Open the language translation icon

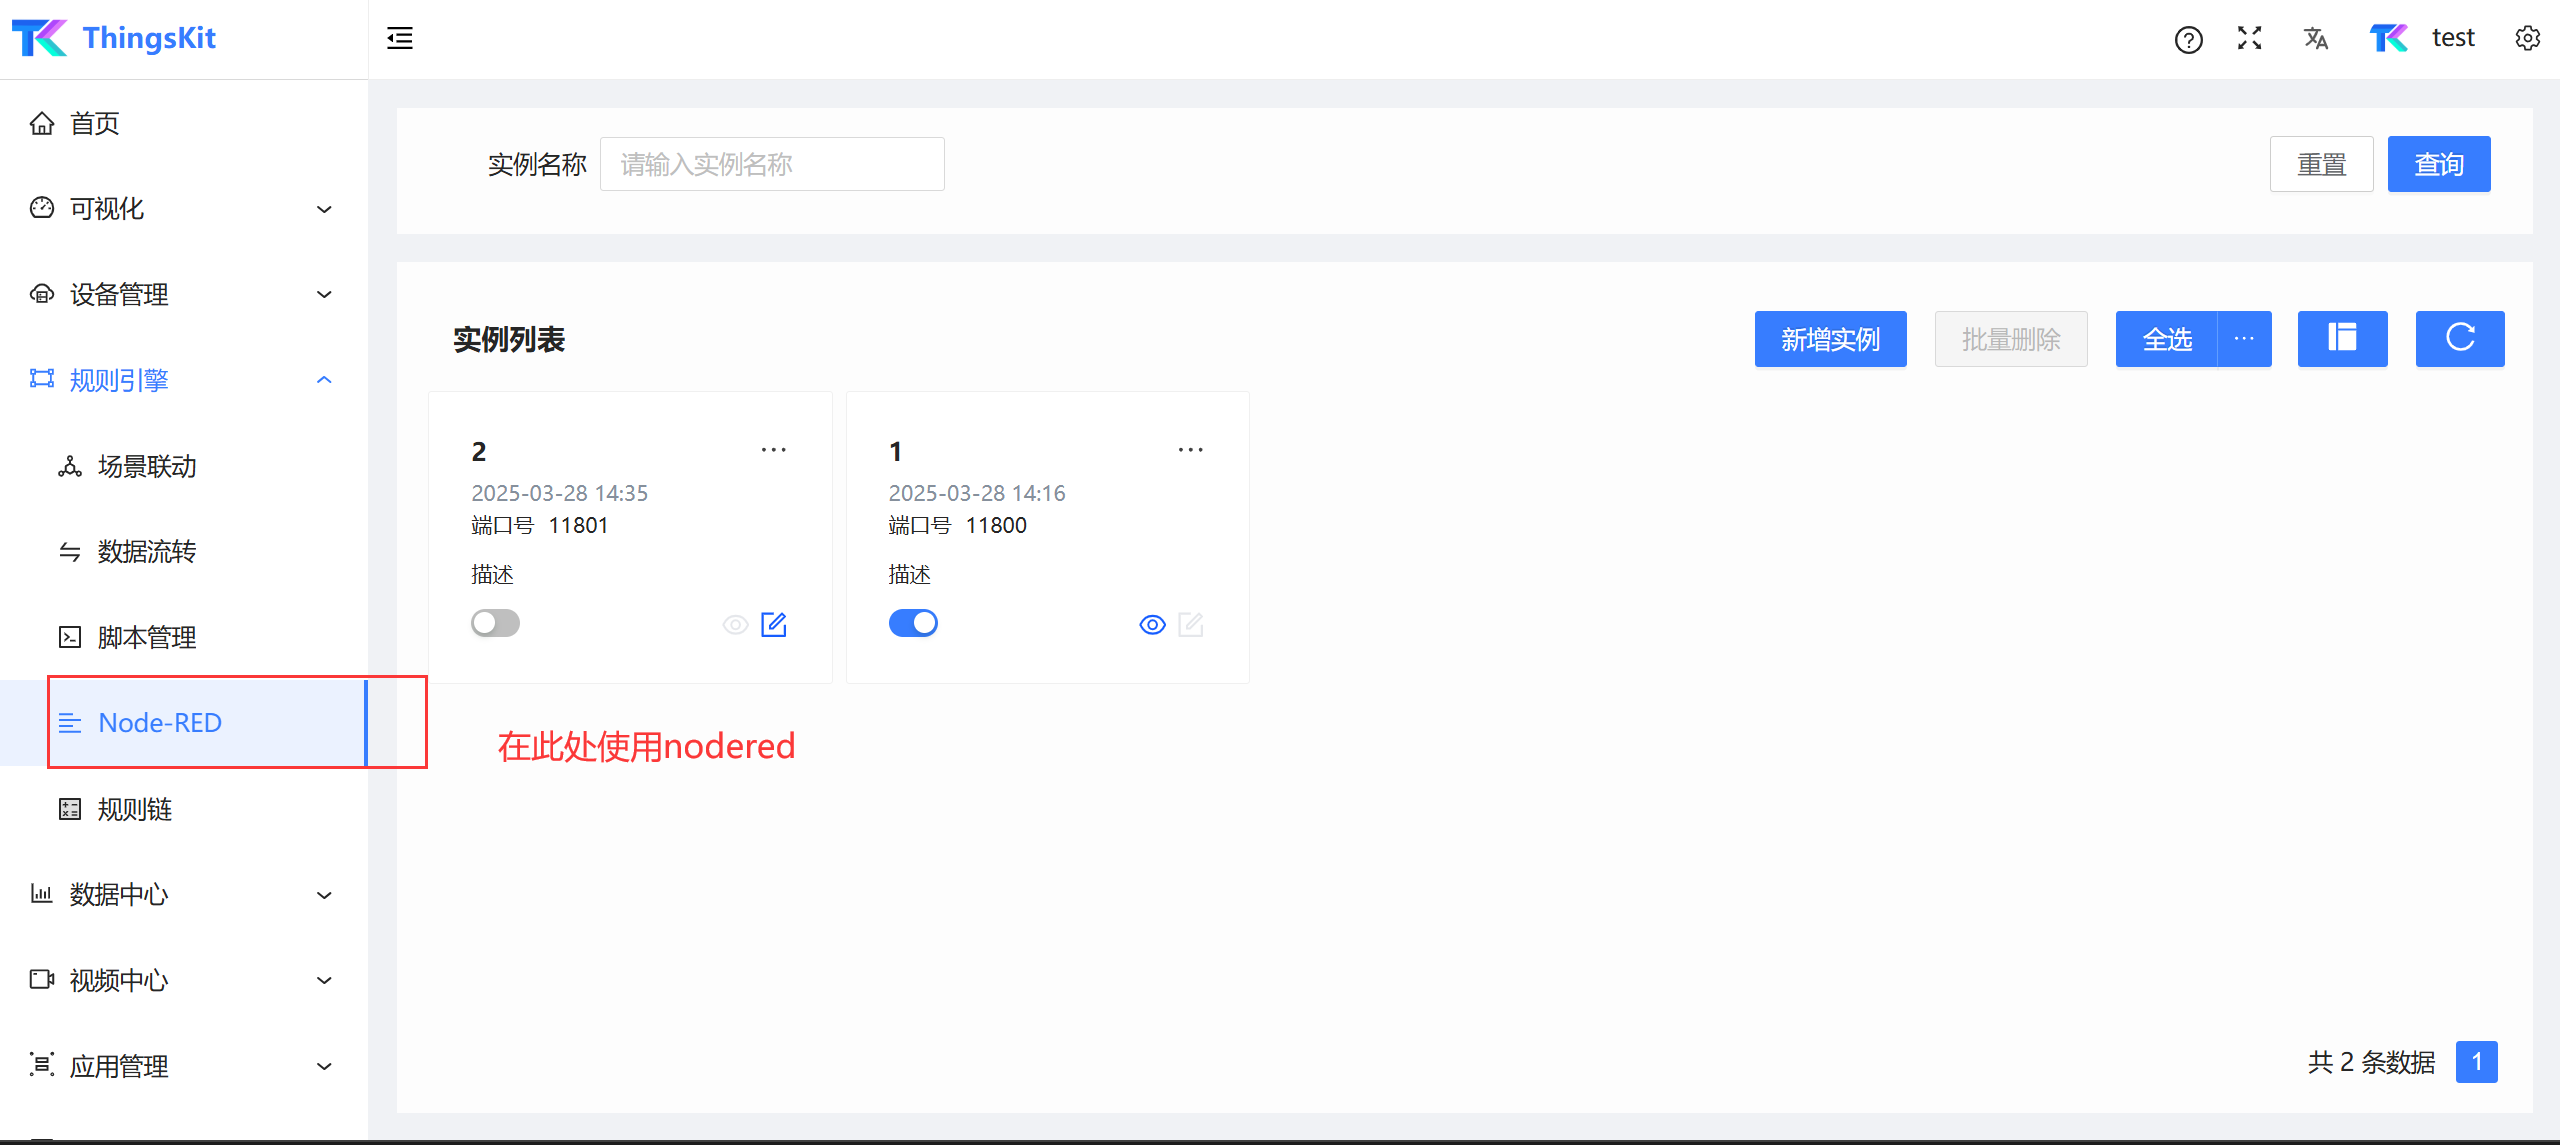[x=2315, y=39]
